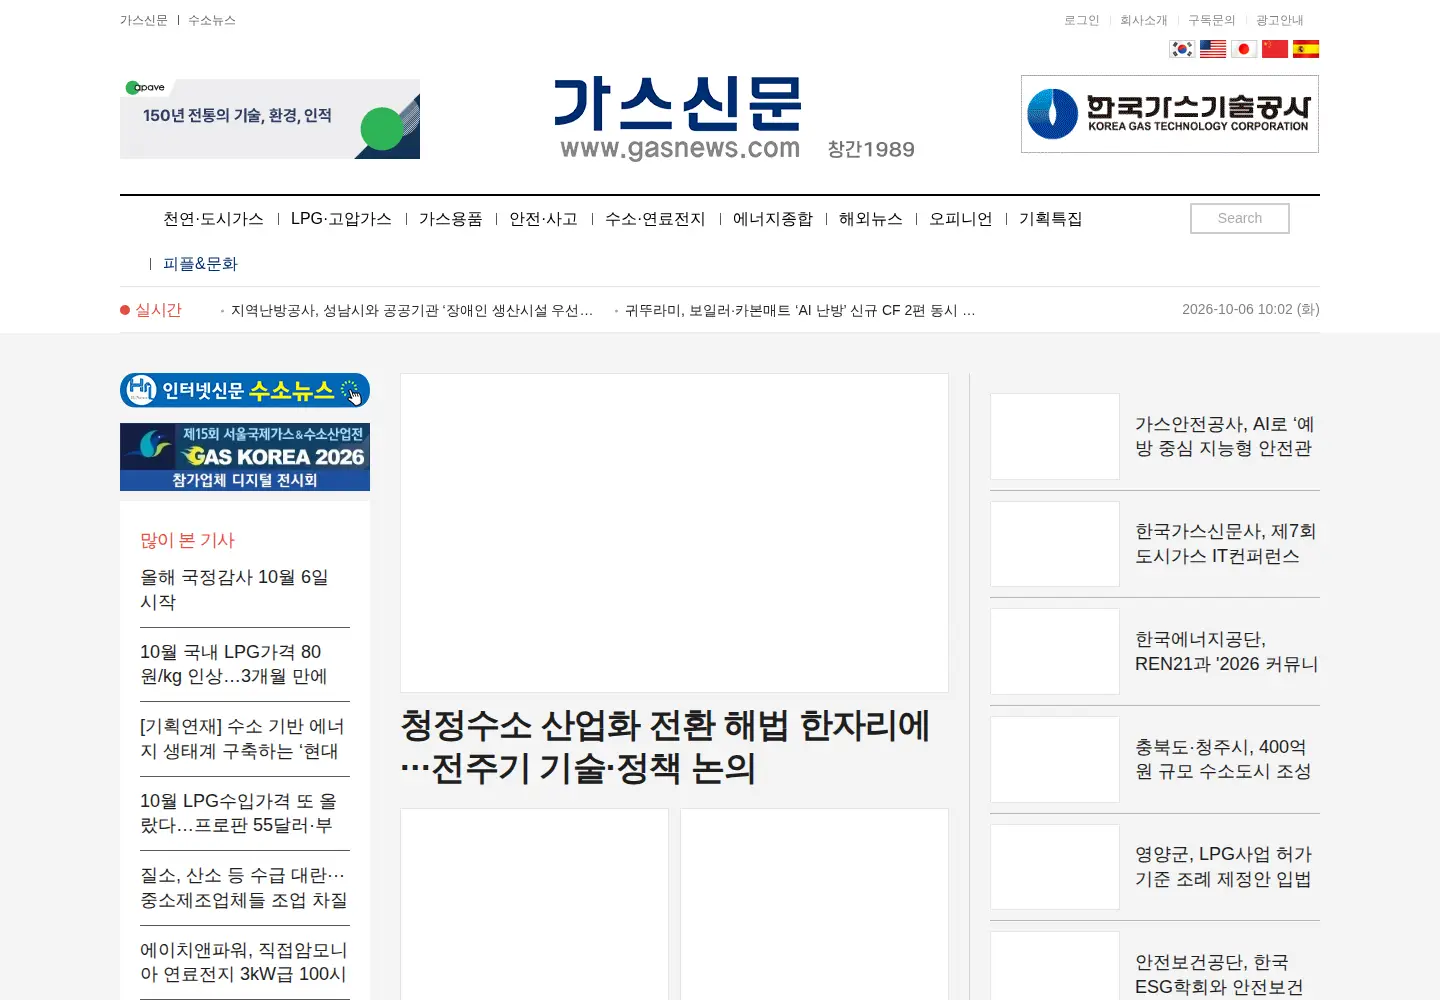Open the 해외뉴스 menu

[x=871, y=219]
